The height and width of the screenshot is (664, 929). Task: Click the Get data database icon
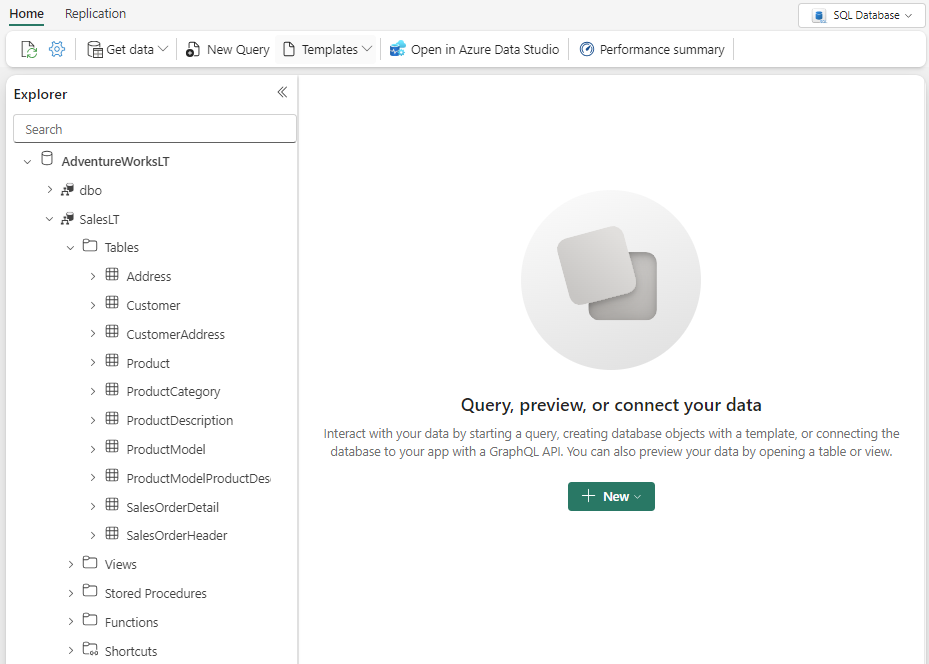click(95, 49)
